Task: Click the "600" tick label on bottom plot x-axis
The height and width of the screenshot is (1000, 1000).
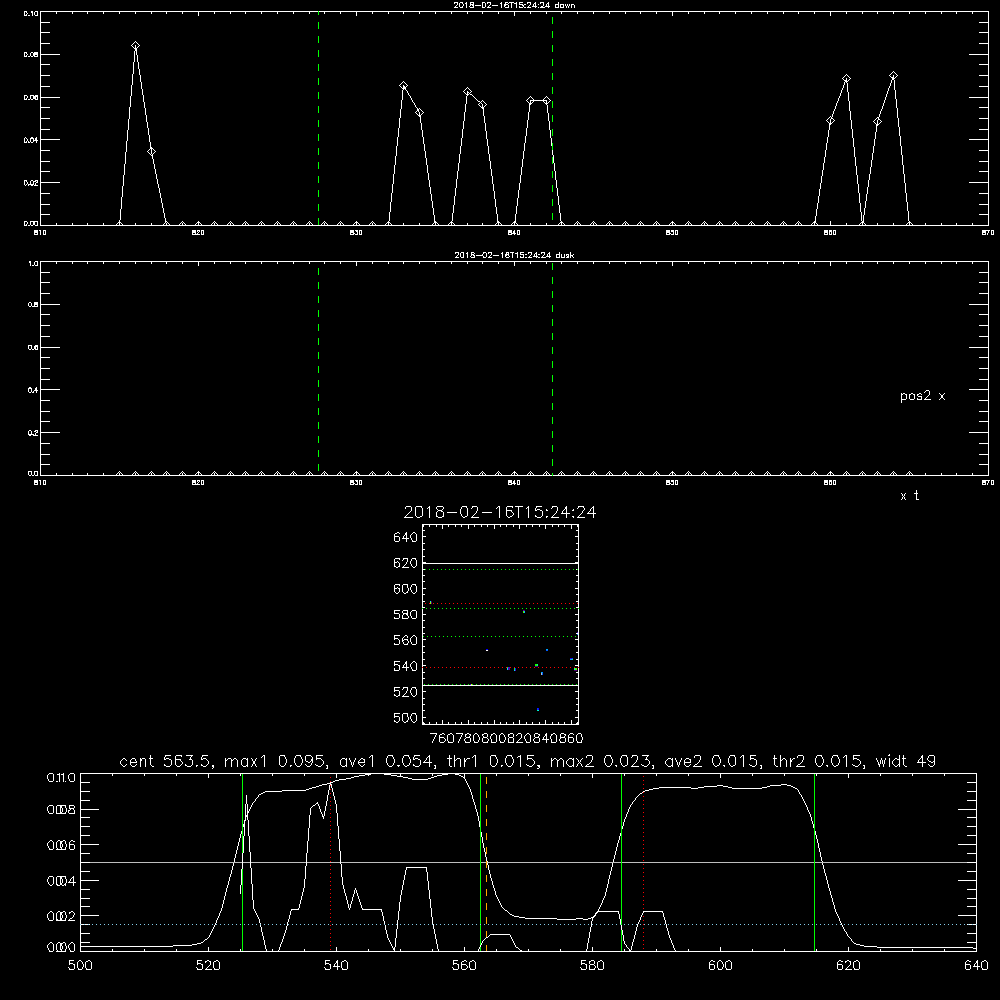Action: (x=720, y=966)
